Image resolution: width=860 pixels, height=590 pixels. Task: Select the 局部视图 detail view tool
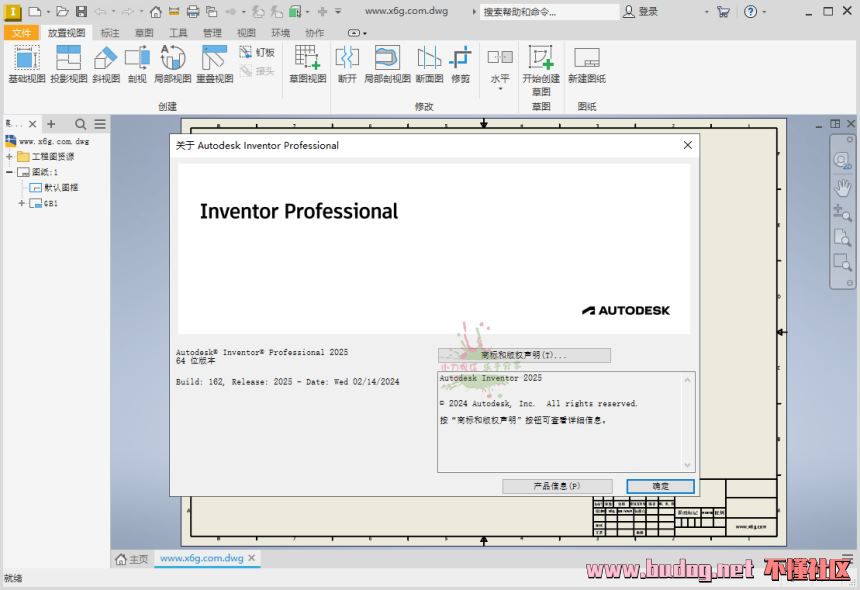click(x=172, y=64)
